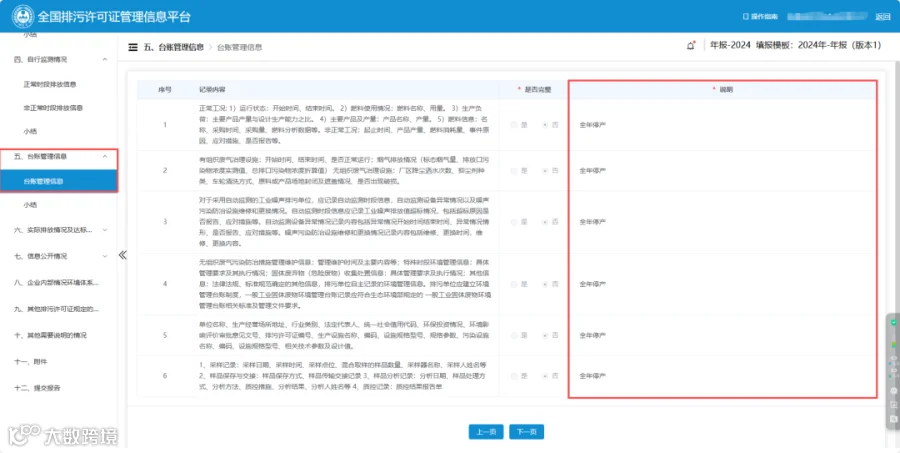Image resolution: width=900 pixels, height=453 pixels.
Task: Open the notification bell
Action: coord(690,45)
